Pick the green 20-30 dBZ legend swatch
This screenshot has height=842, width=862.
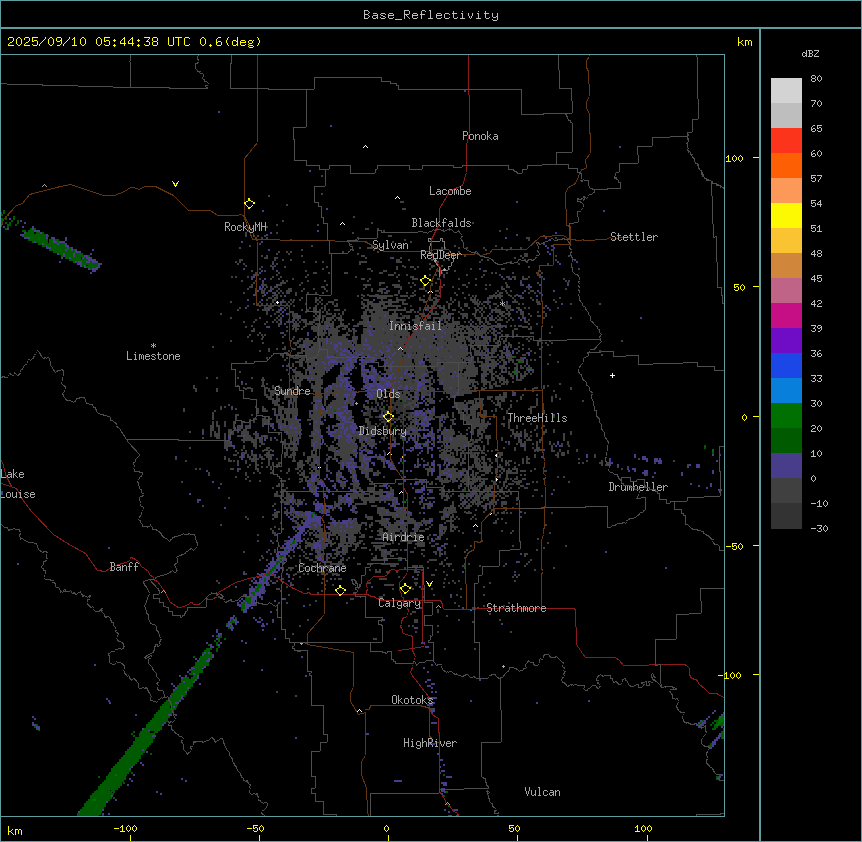coord(786,416)
